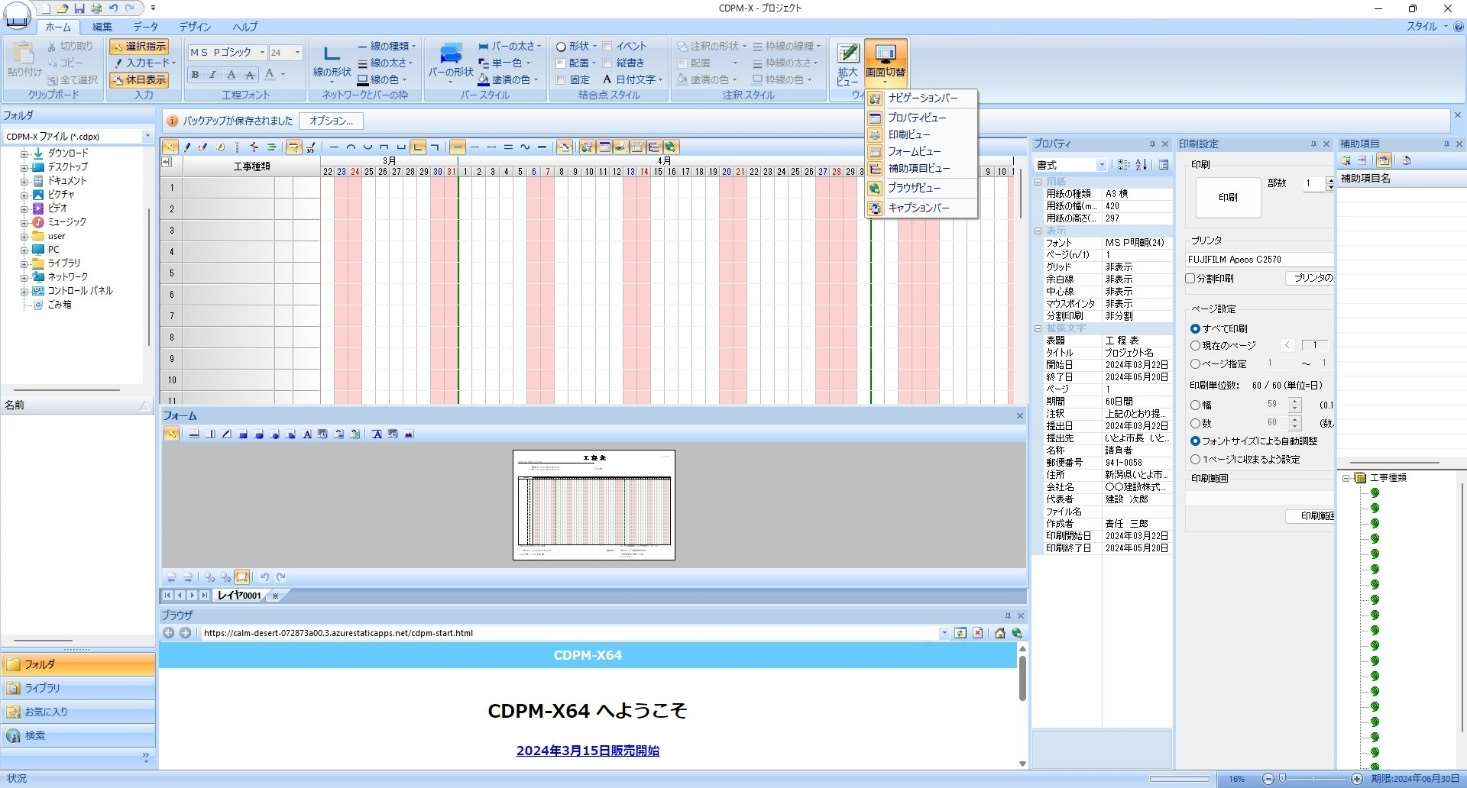
Task: Go to the browser home page icon
Action: coord(999,633)
